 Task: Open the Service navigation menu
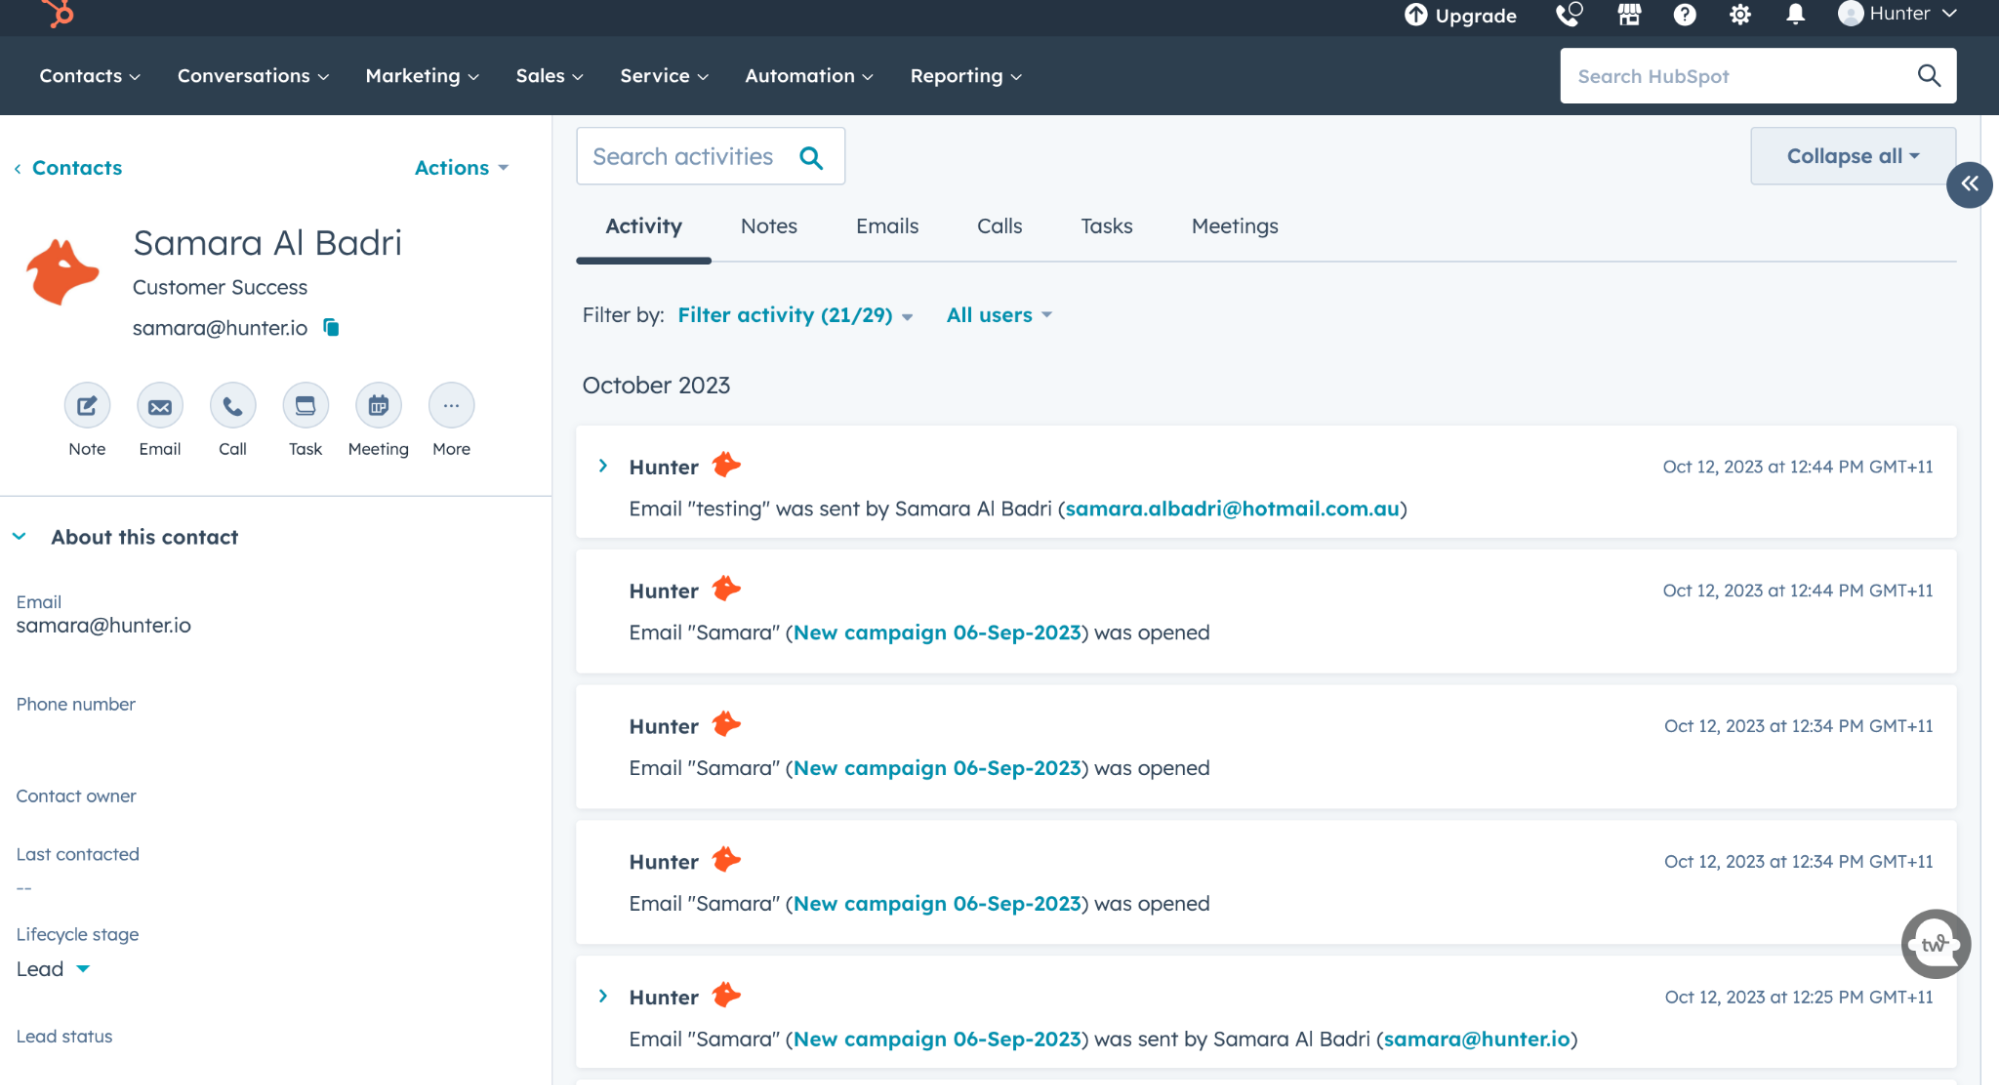click(x=664, y=76)
